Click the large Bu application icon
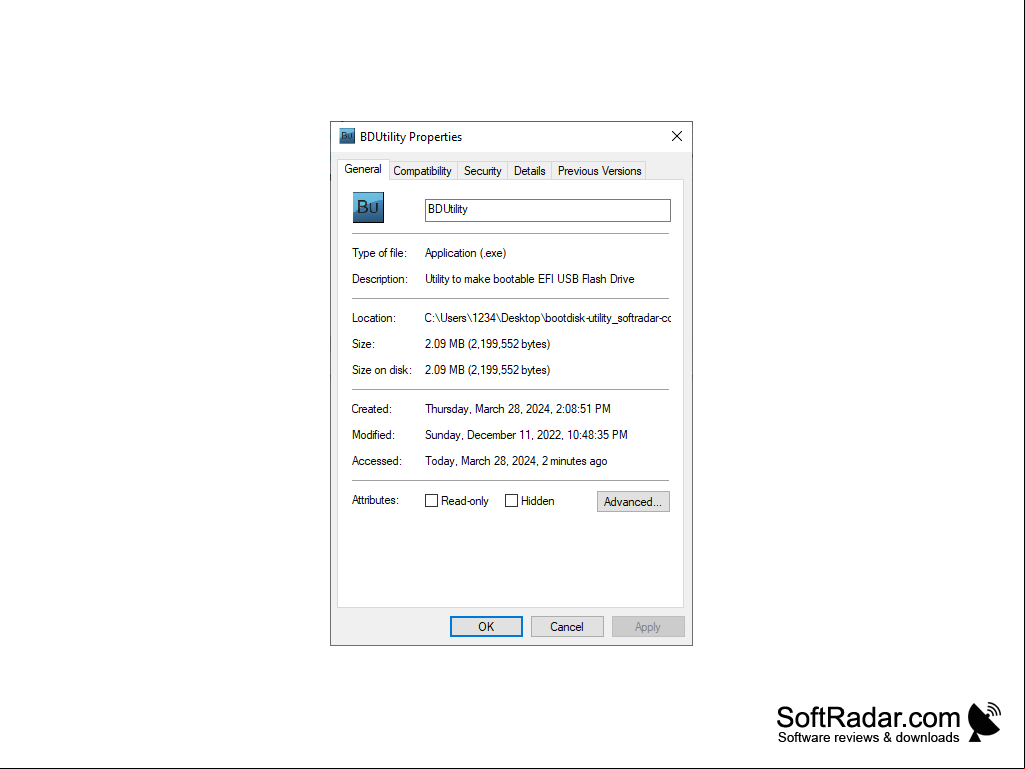1025x769 pixels. pyautogui.click(x=368, y=207)
